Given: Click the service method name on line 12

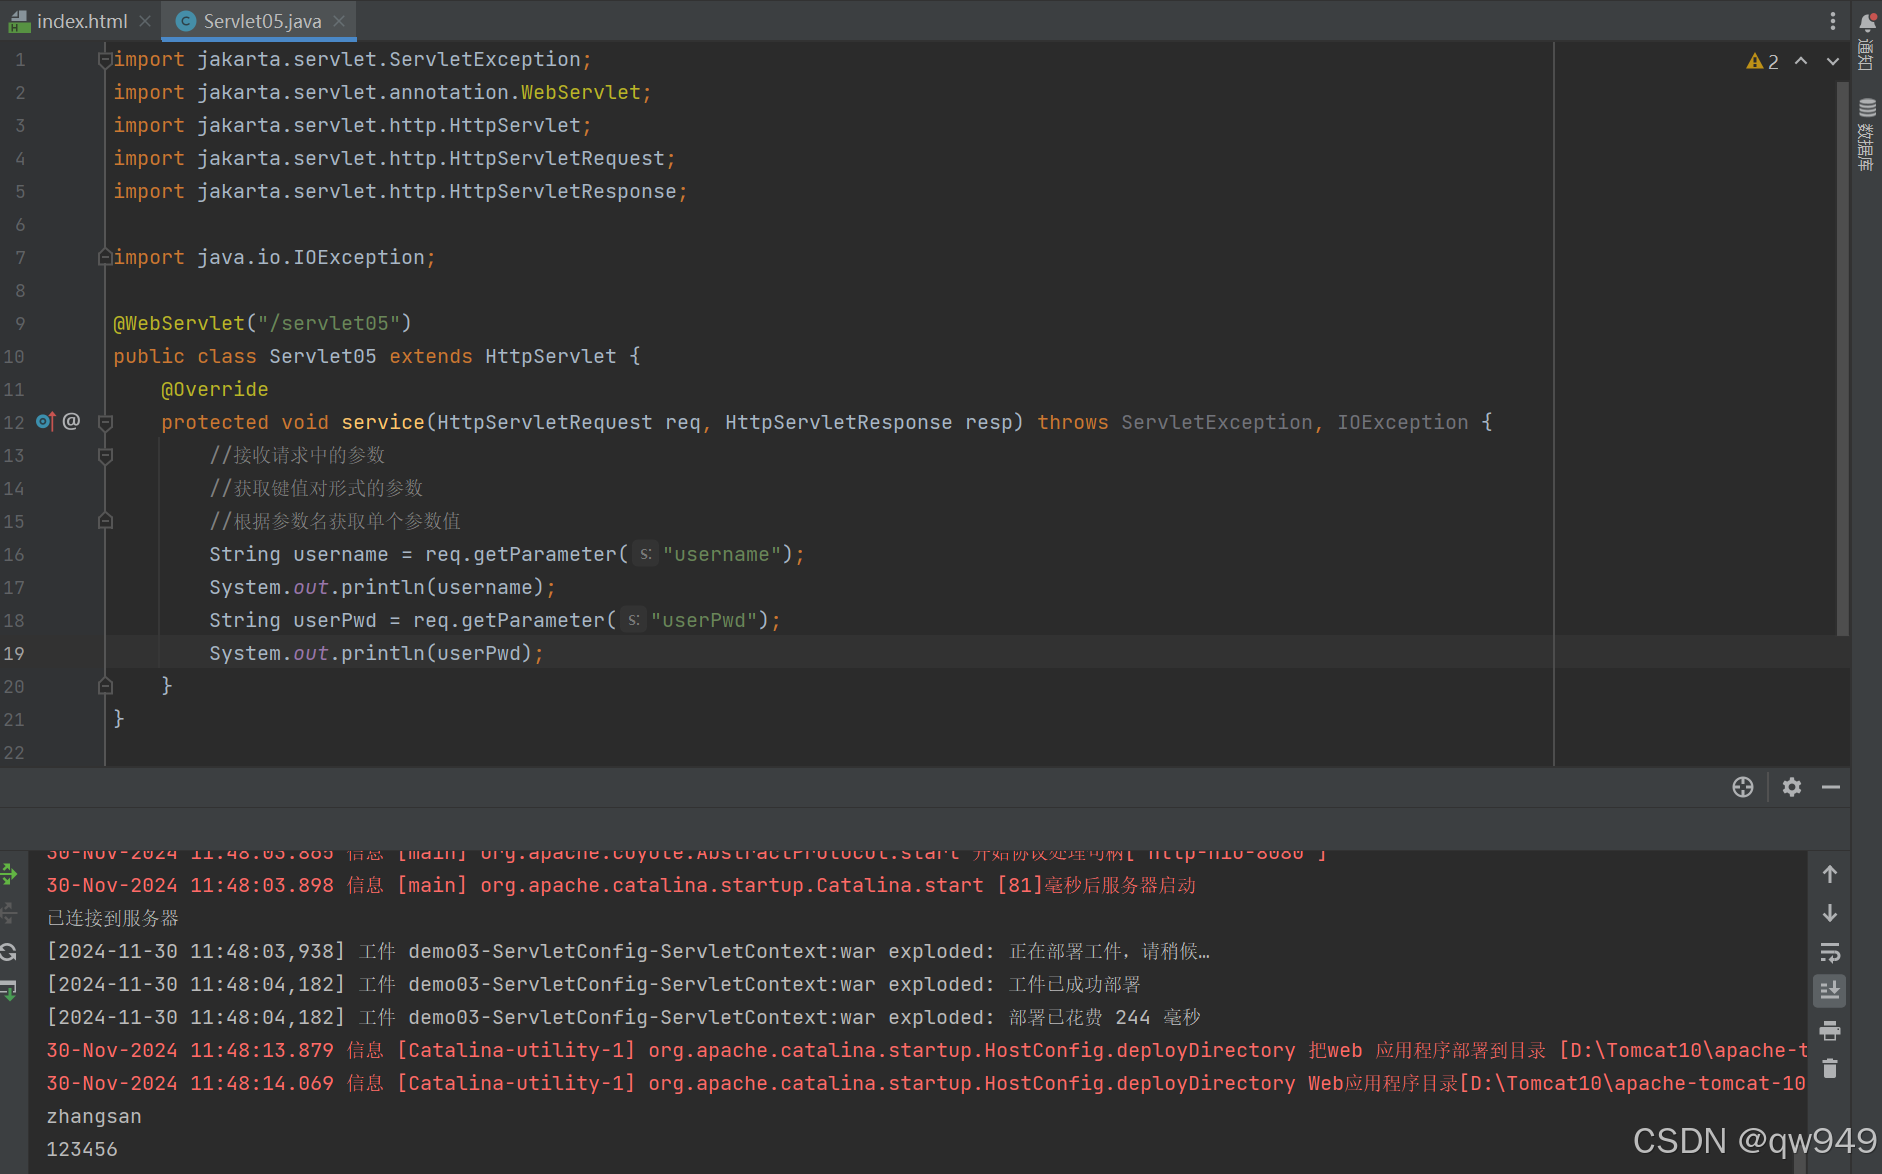Looking at the screenshot, I should pos(383,422).
